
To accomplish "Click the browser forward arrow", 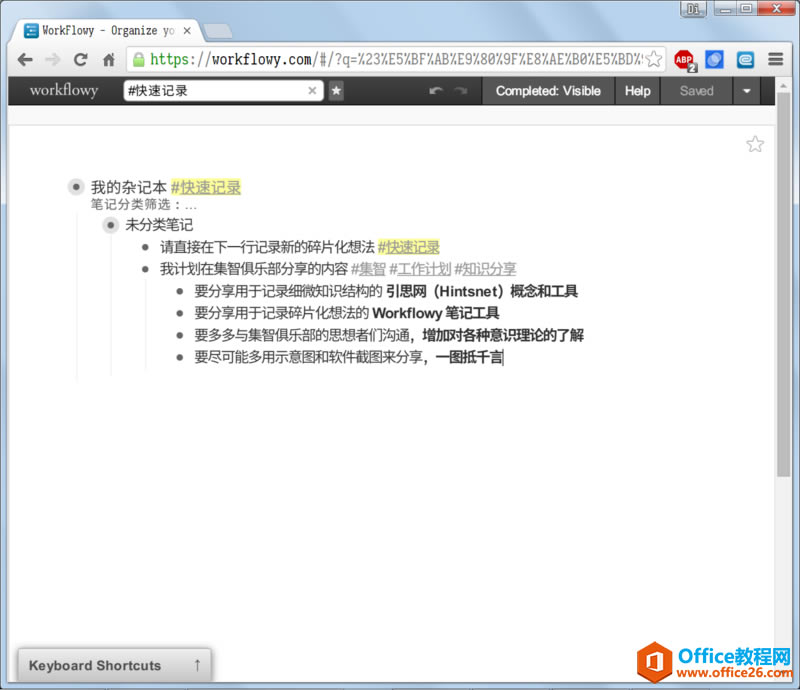I will 53,60.
